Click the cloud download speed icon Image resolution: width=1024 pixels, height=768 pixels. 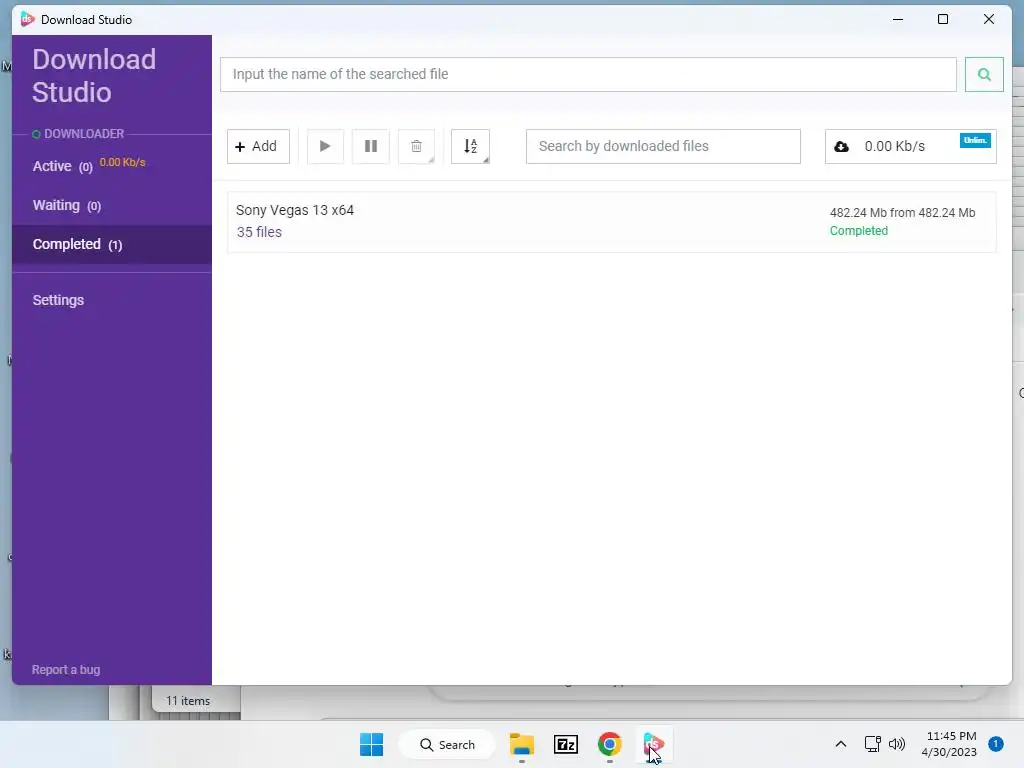[842, 146]
